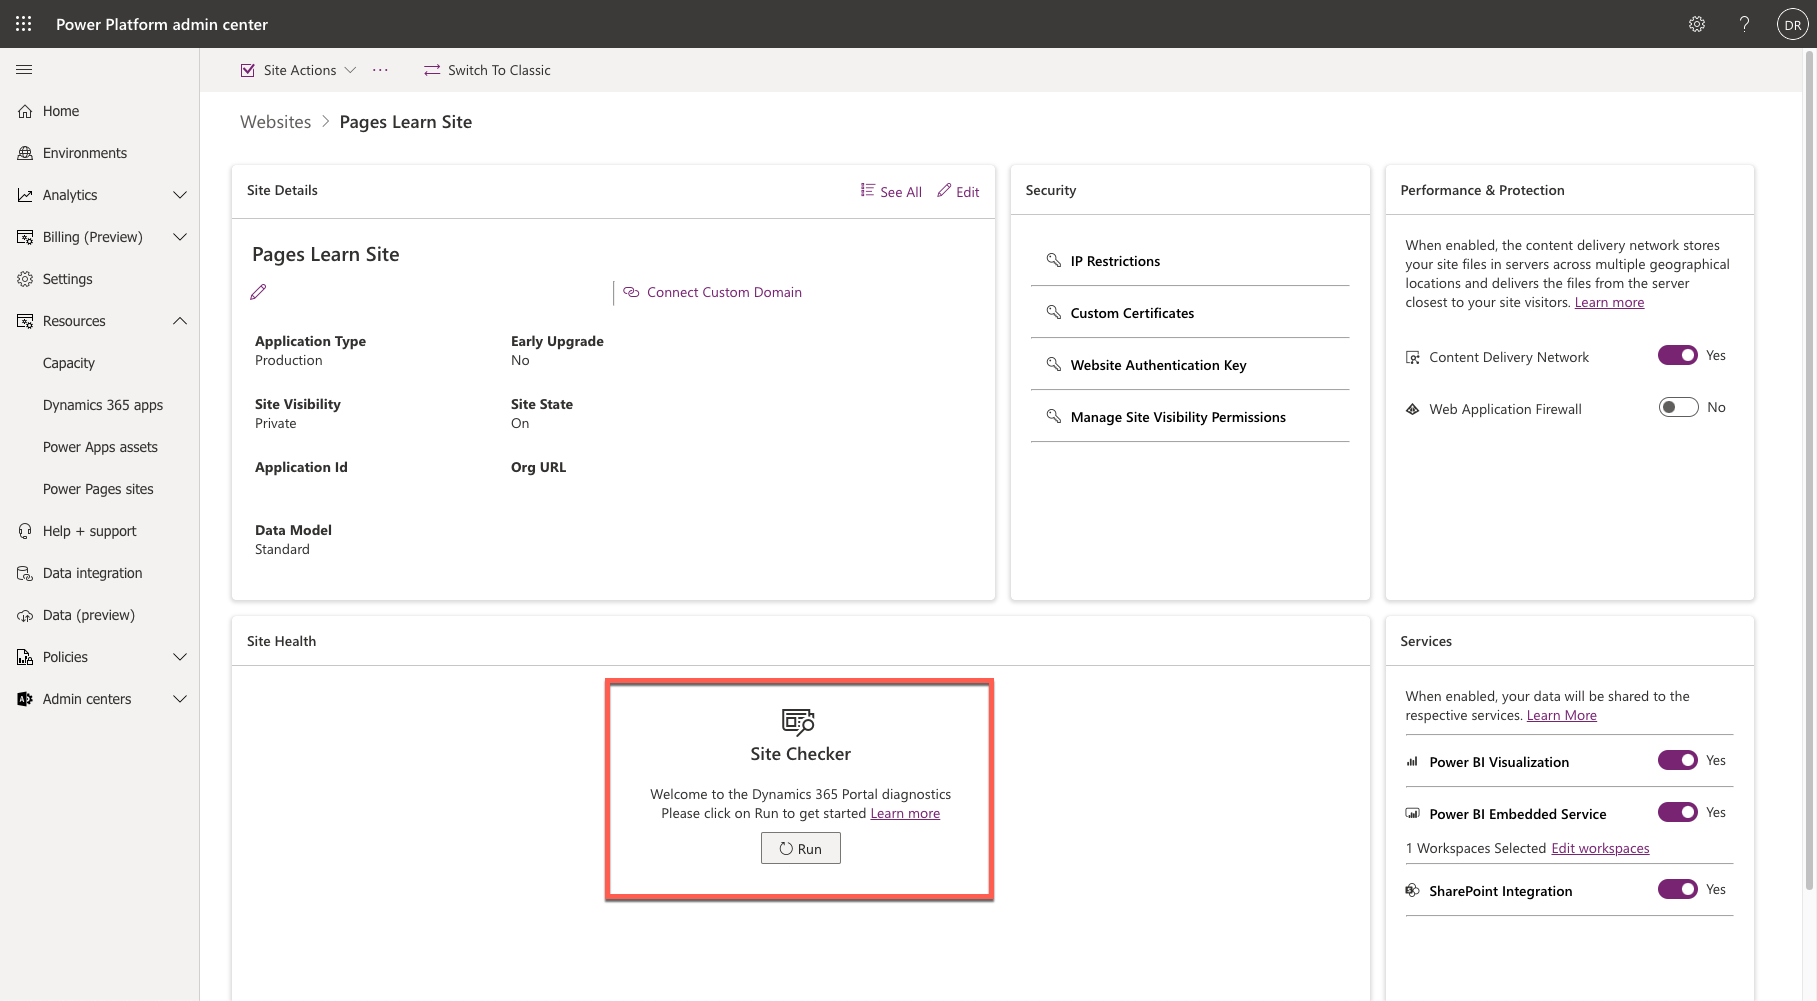Click the help question mark icon

(x=1744, y=24)
